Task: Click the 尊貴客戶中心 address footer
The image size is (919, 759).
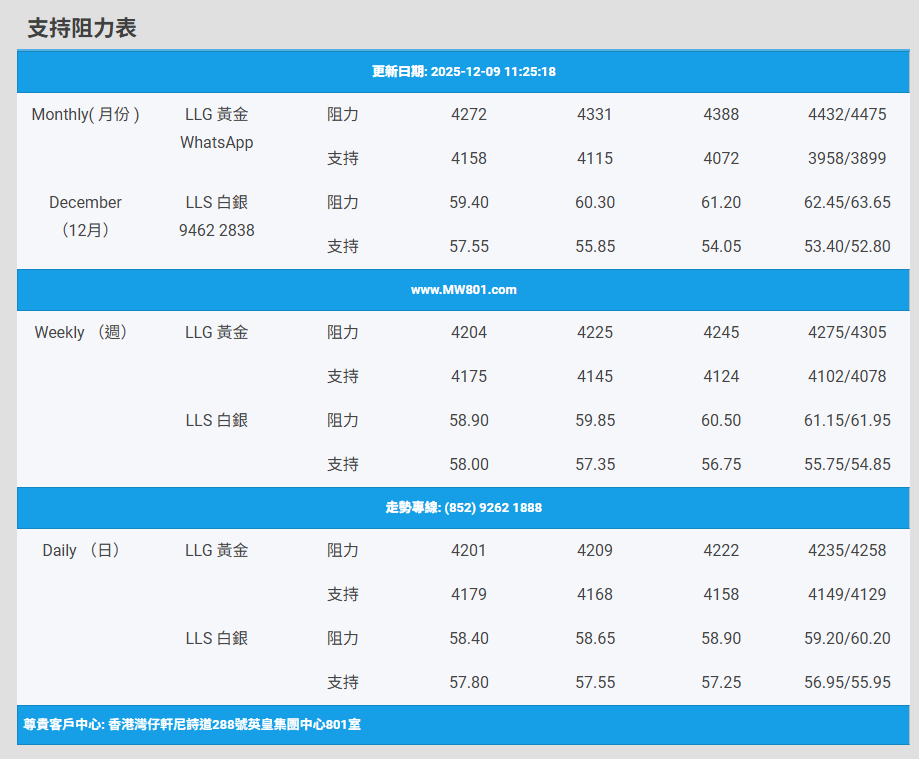Action: (192, 725)
